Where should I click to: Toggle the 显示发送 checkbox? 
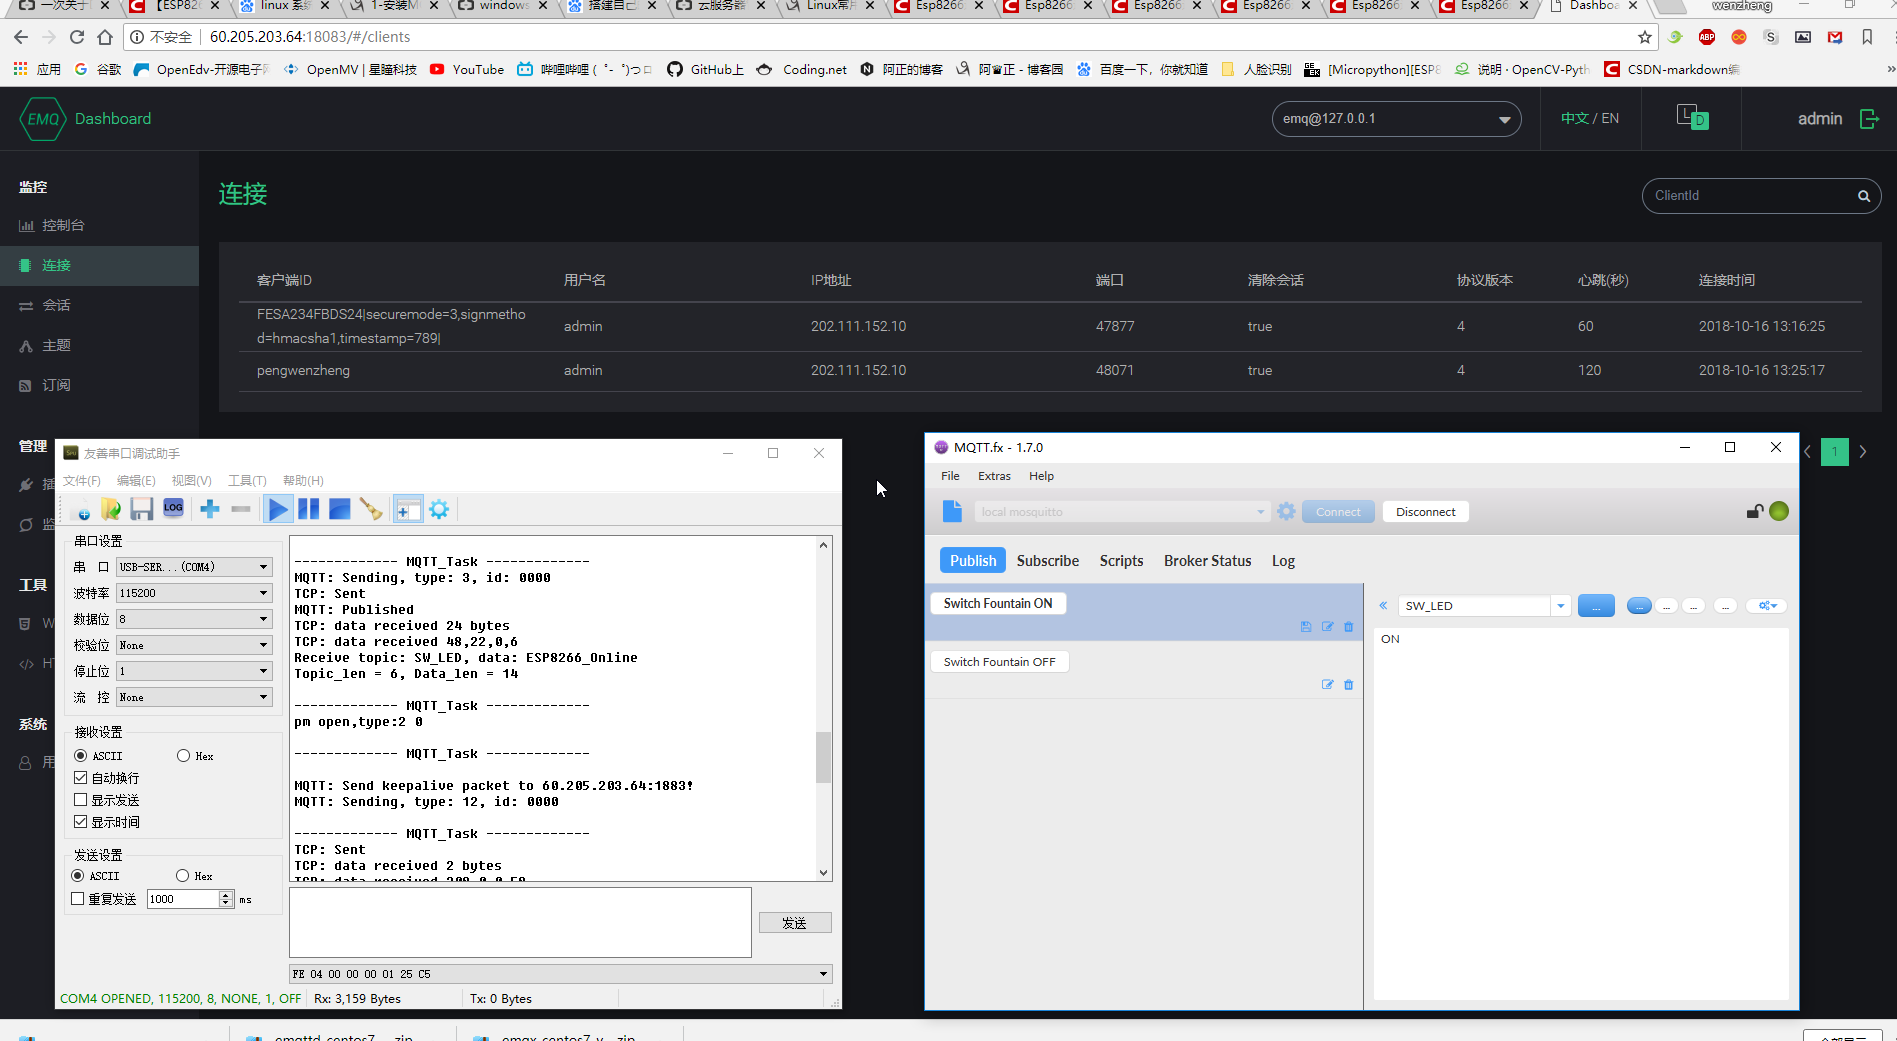[81, 800]
